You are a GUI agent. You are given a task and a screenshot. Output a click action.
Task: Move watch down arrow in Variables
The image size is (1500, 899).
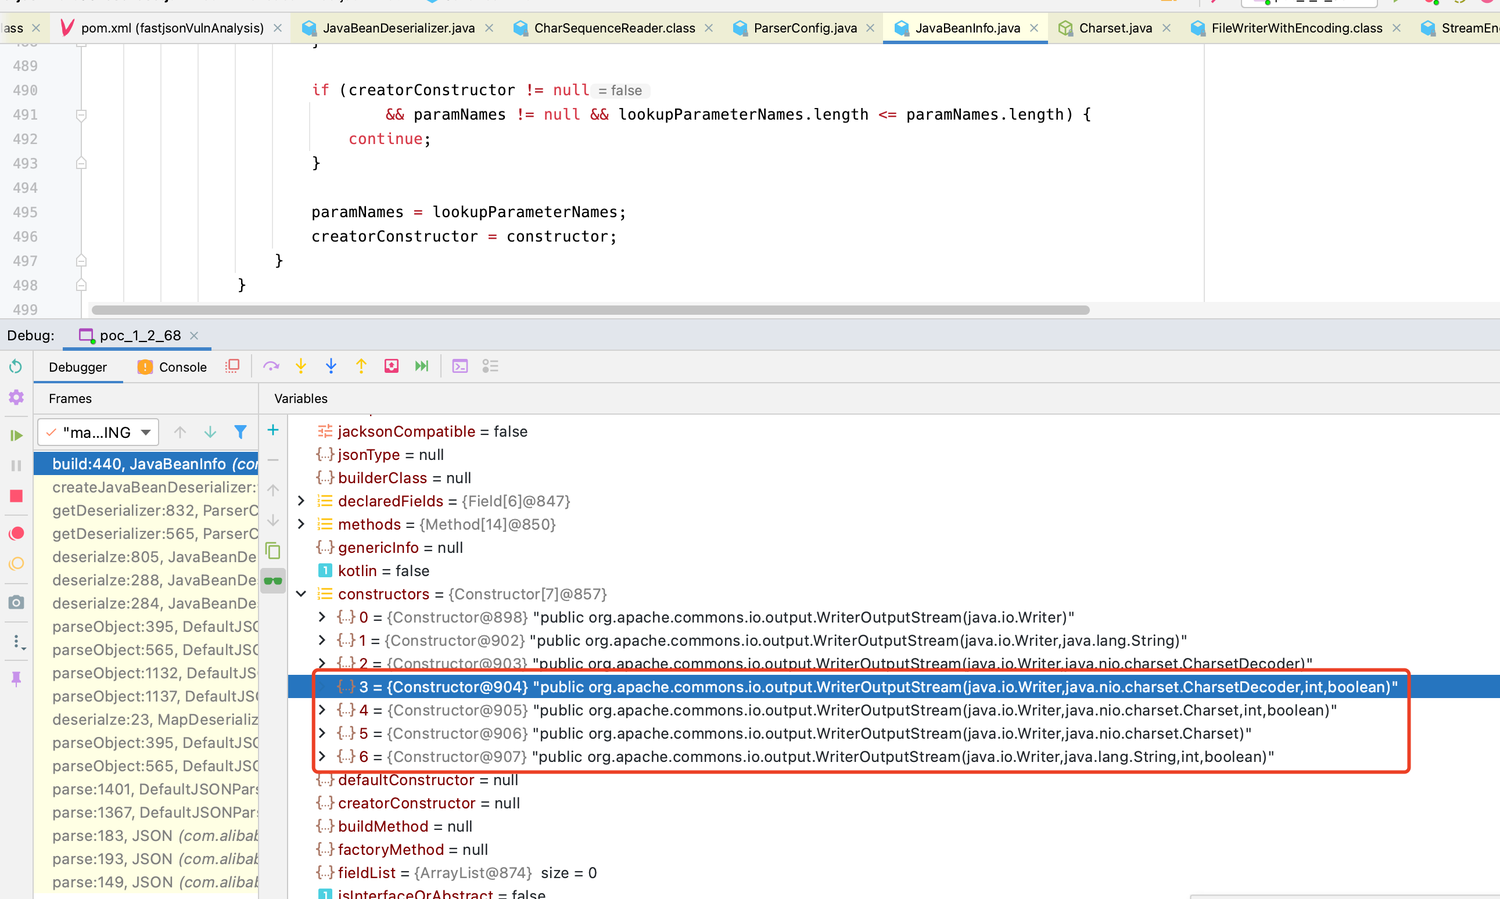pyautogui.click(x=273, y=520)
